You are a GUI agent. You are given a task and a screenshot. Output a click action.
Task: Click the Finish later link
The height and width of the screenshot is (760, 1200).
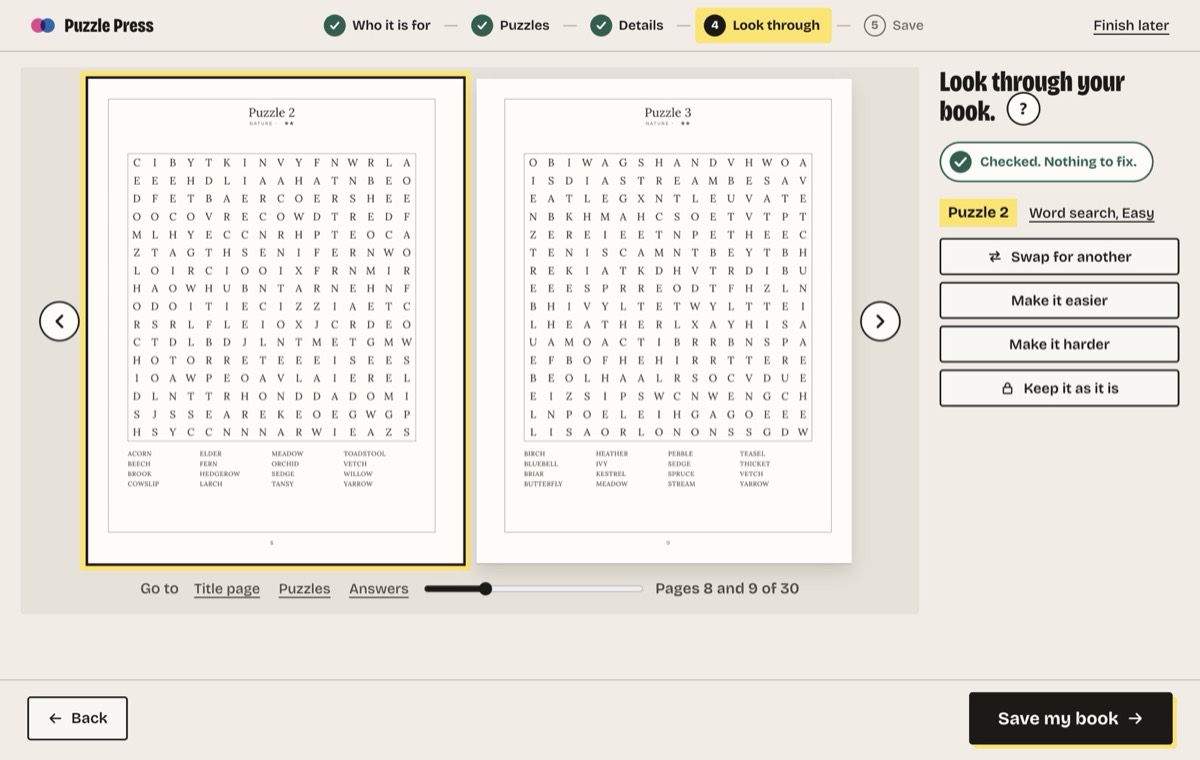click(x=1131, y=26)
